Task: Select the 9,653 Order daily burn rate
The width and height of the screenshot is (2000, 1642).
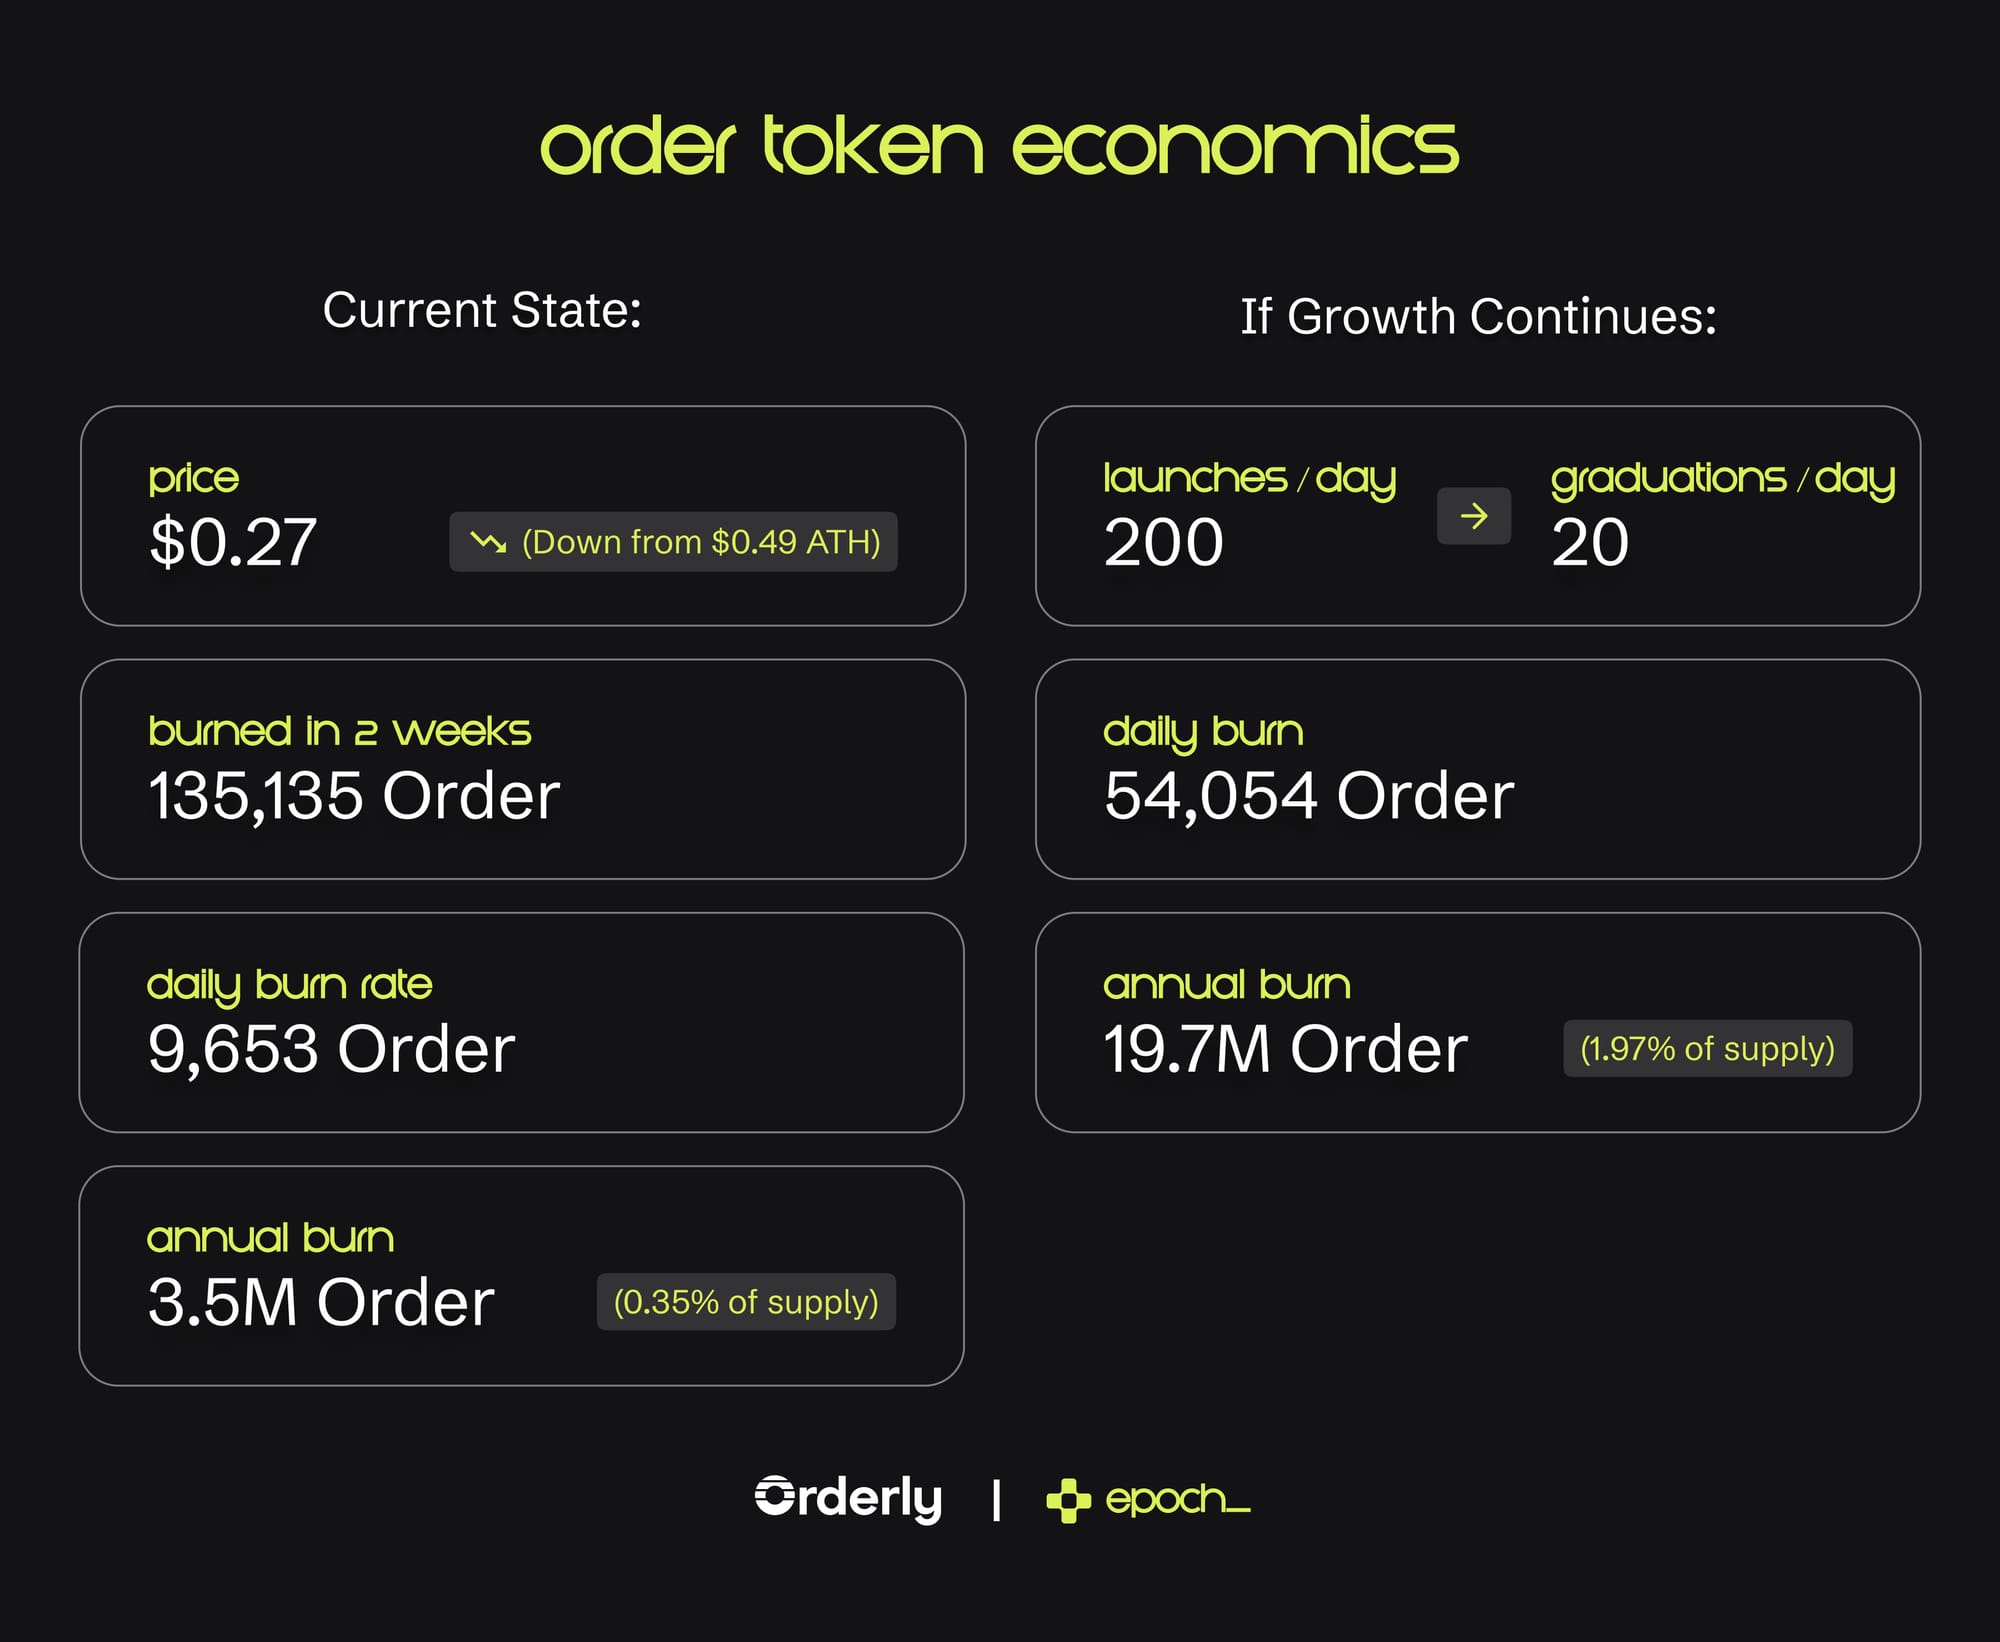Action: tap(331, 1049)
